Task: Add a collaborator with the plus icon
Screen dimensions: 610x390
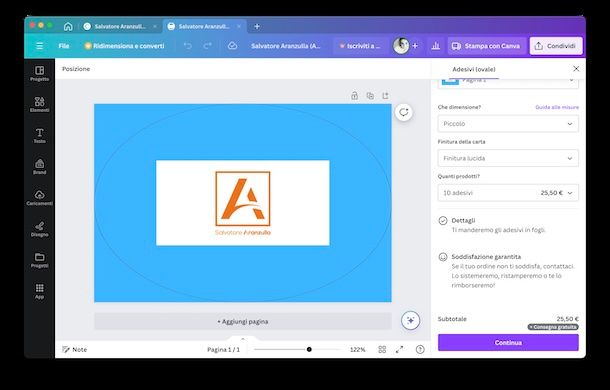Action: tap(415, 46)
